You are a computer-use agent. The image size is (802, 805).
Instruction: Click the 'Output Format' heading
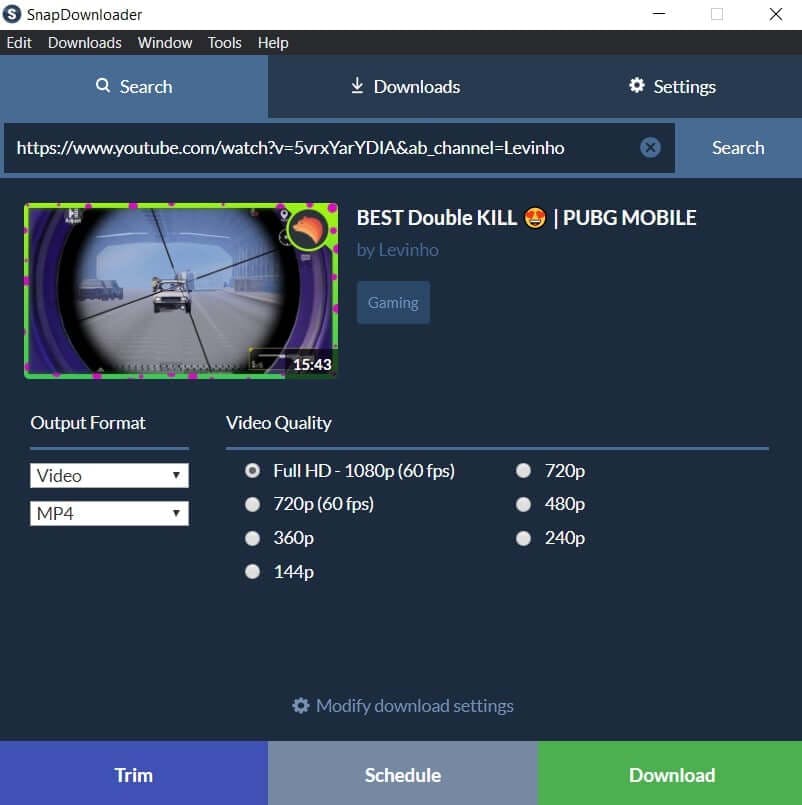88,423
